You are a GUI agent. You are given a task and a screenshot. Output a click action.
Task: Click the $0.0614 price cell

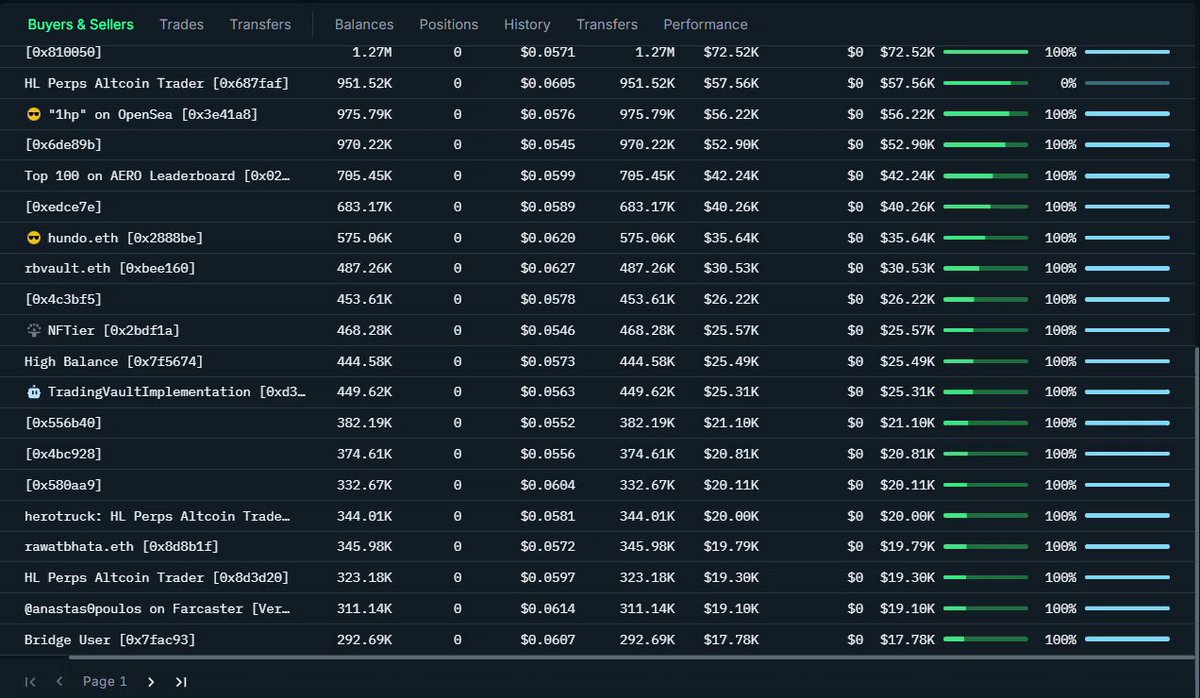tap(548, 609)
